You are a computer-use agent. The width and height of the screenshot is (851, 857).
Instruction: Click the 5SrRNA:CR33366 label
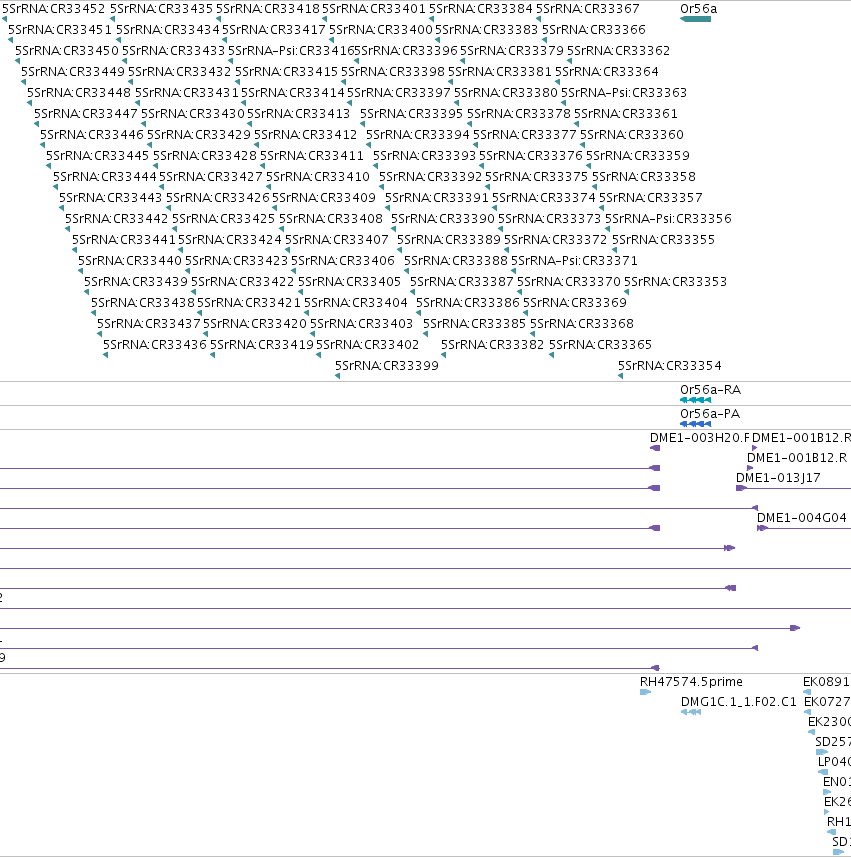(x=594, y=30)
